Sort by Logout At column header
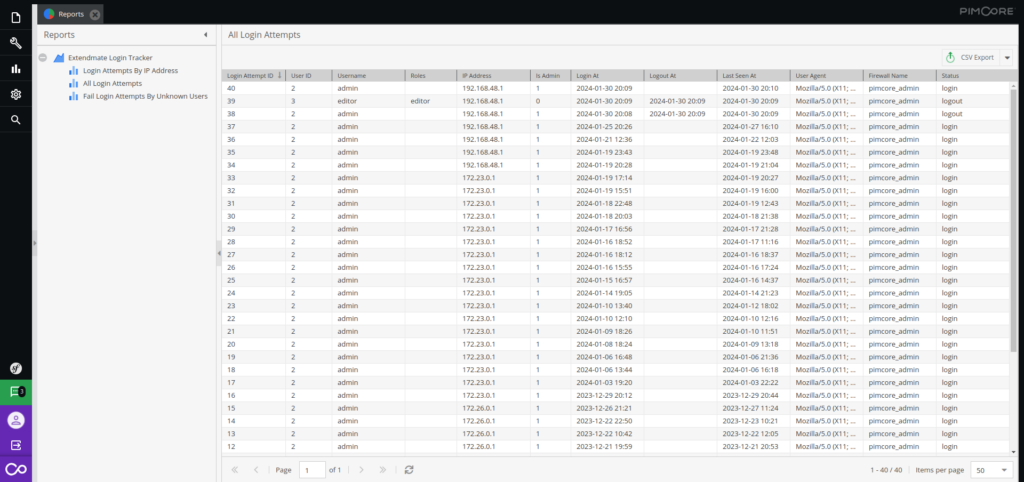The width and height of the screenshot is (1024, 482). [x=680, y=76]
